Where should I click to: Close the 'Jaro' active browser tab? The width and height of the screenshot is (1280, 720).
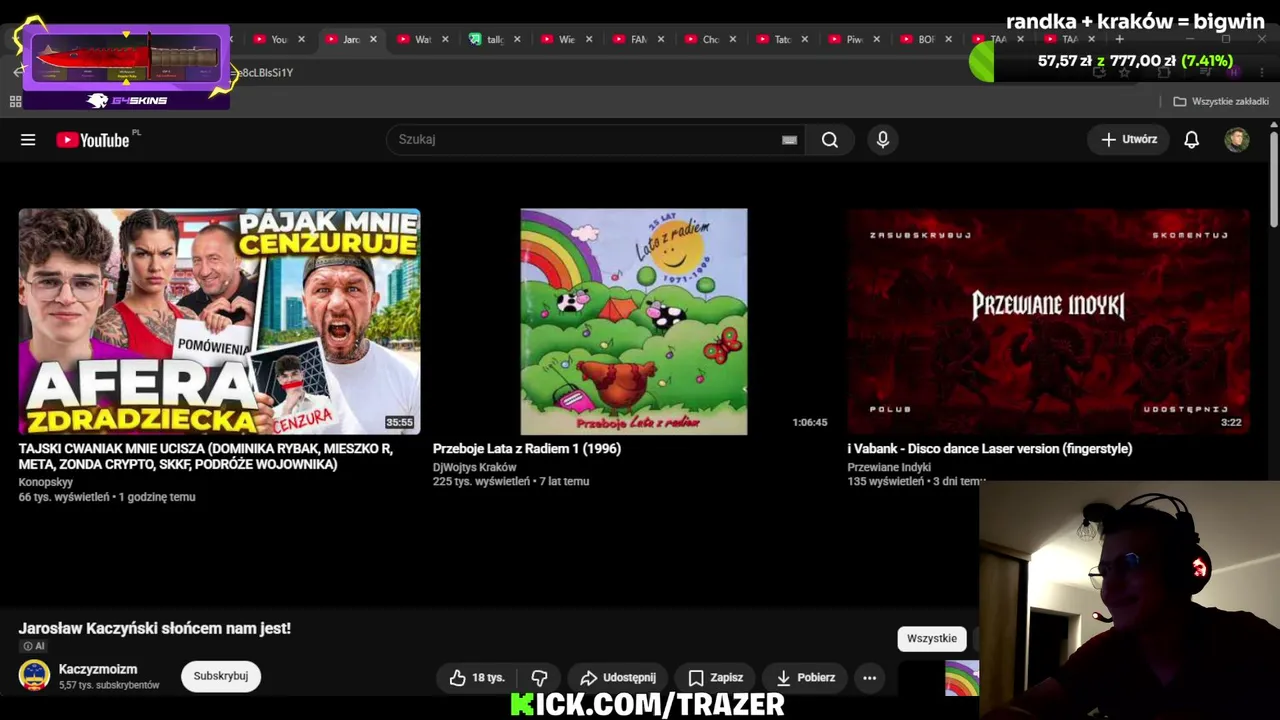373,39
